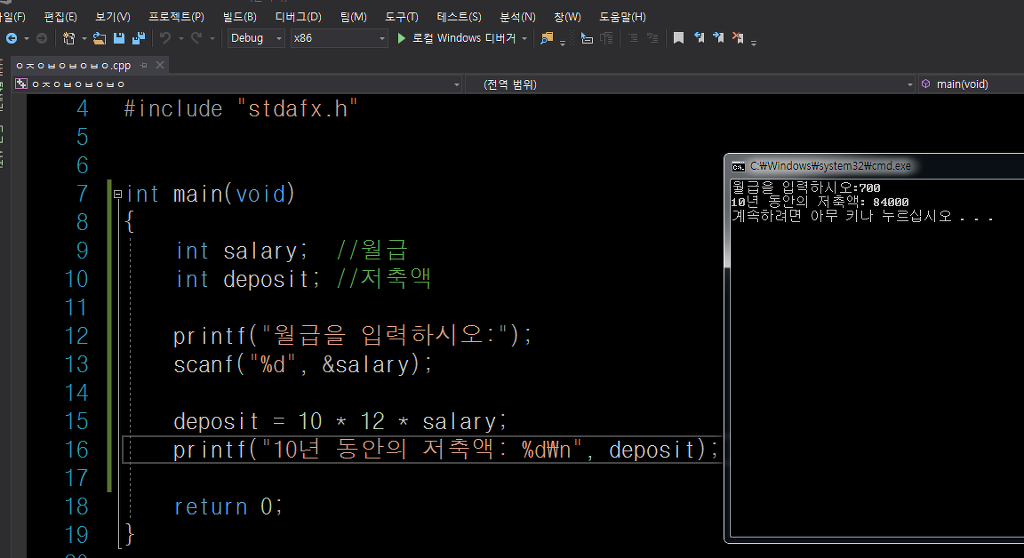Image resolution: width=1024 pixels, height=558 pixels.
Task: Open the 분석(N) menu
Action: [517, 16]
